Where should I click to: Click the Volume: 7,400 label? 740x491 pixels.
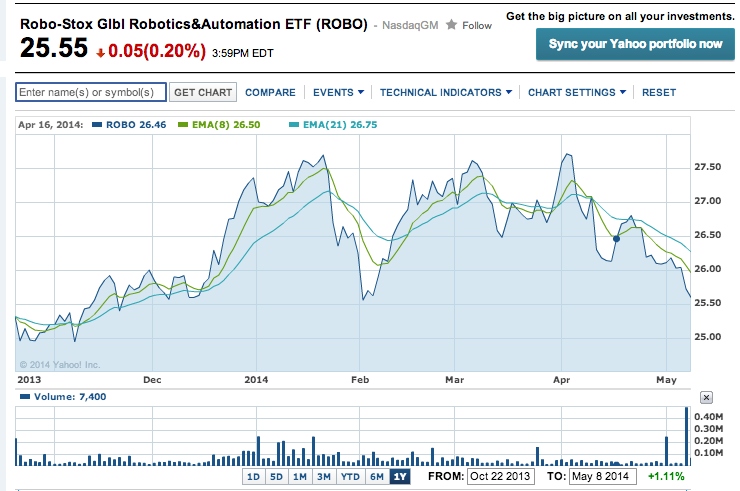70,397
